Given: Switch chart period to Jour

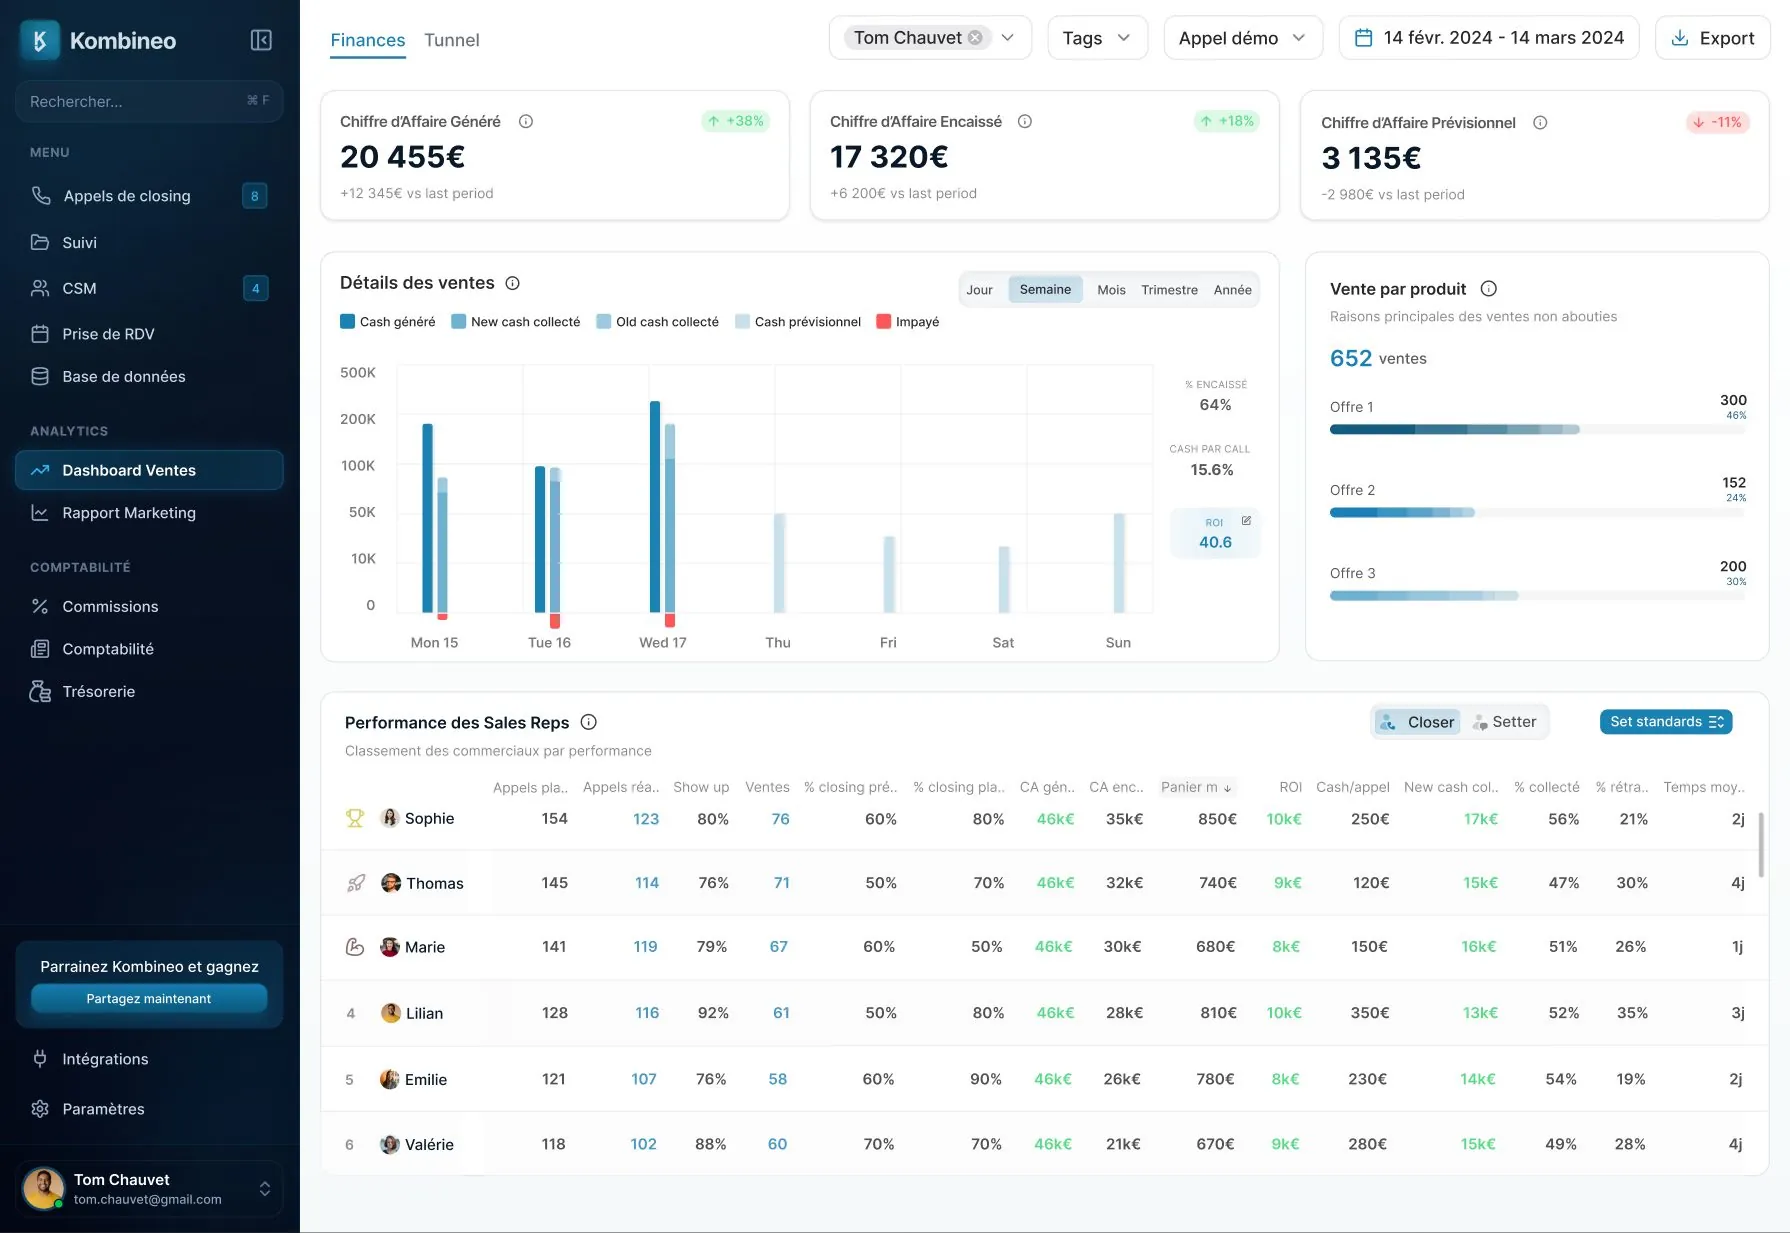Looking at the screenshot, I should (x=979, y=290).
